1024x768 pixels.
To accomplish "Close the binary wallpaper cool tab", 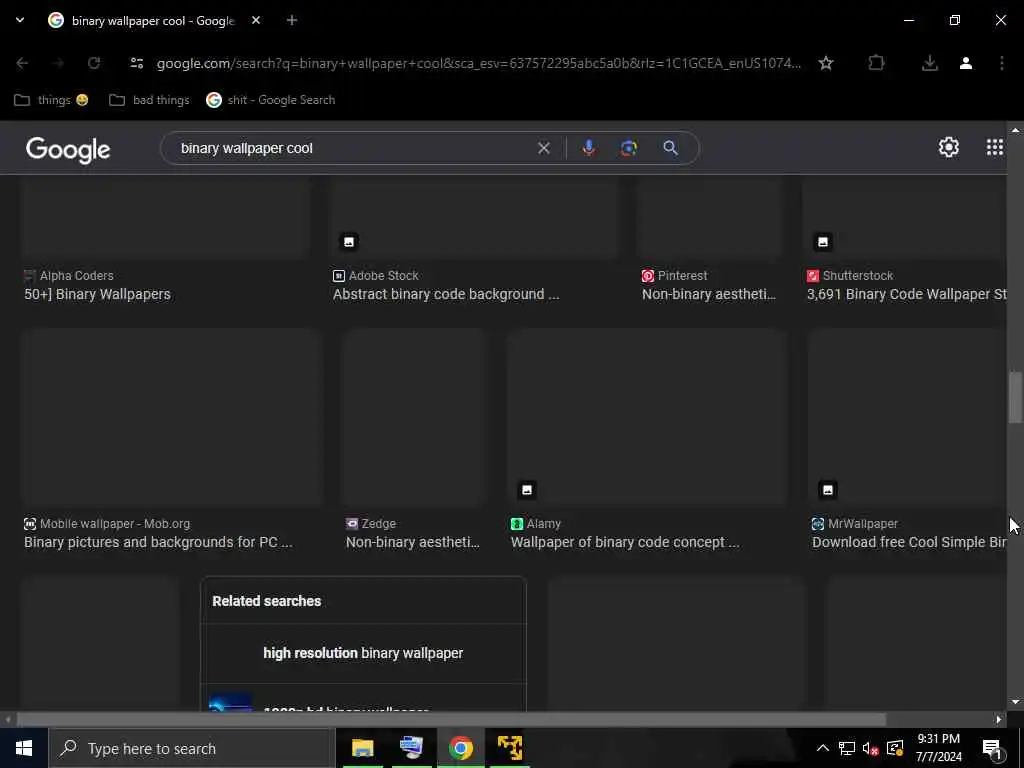I will pos(256,20).
